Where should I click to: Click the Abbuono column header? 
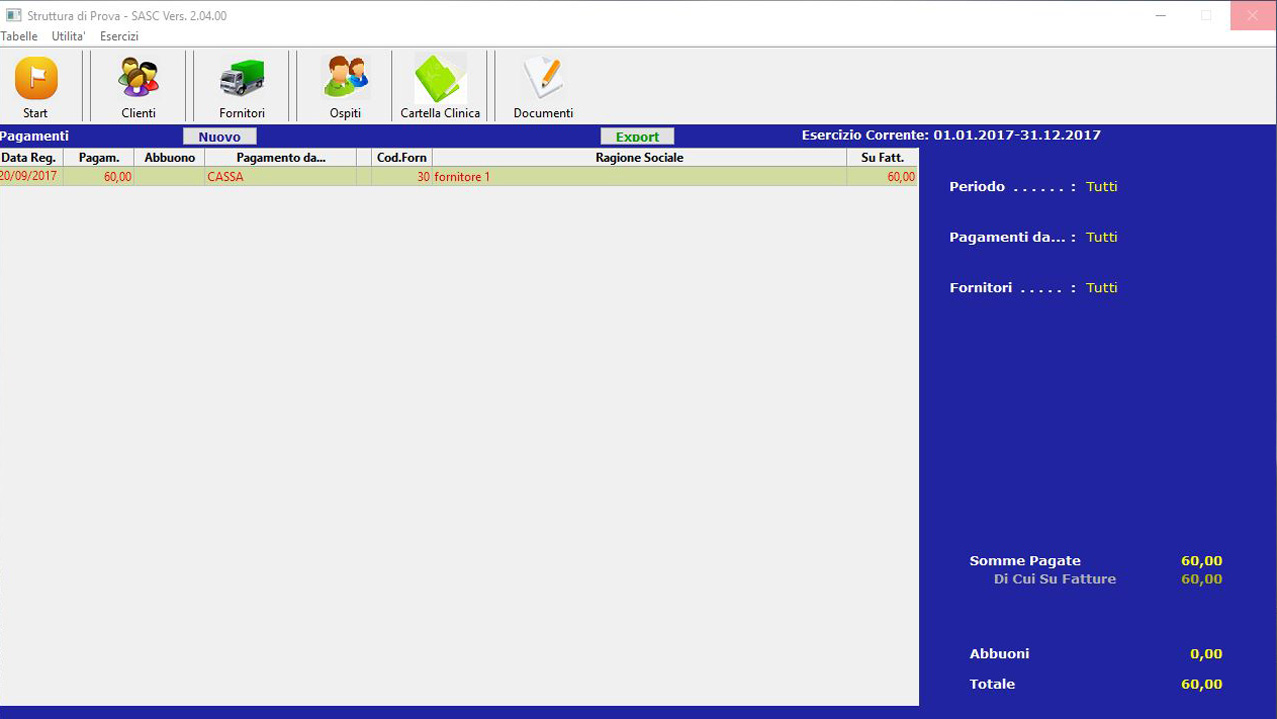coord(170,158)
